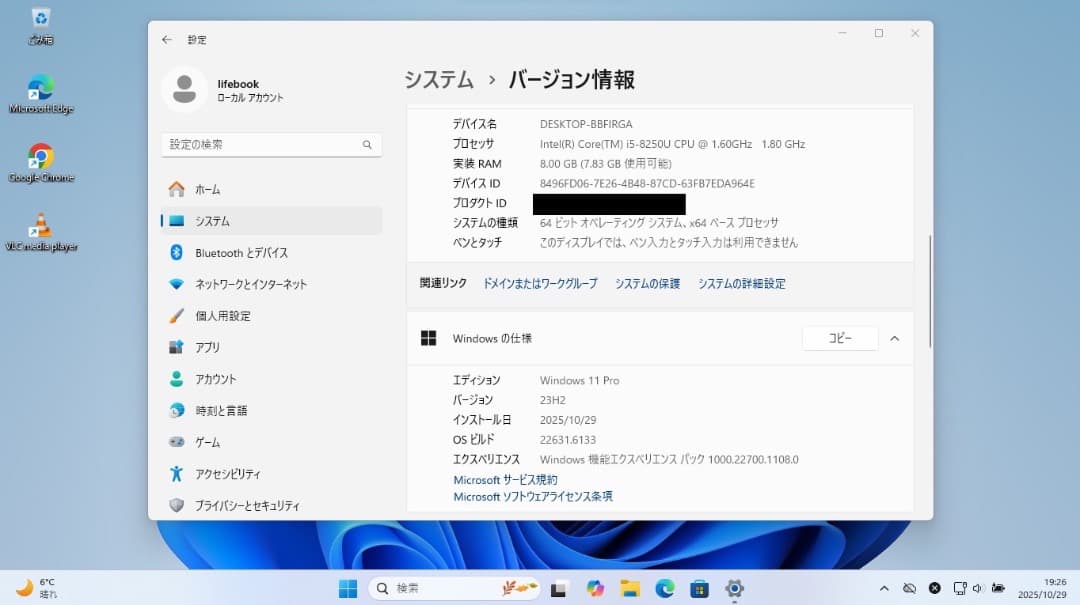Open Task View on the taskbar
1080x605 pixels.
click(x=558, y=588)
